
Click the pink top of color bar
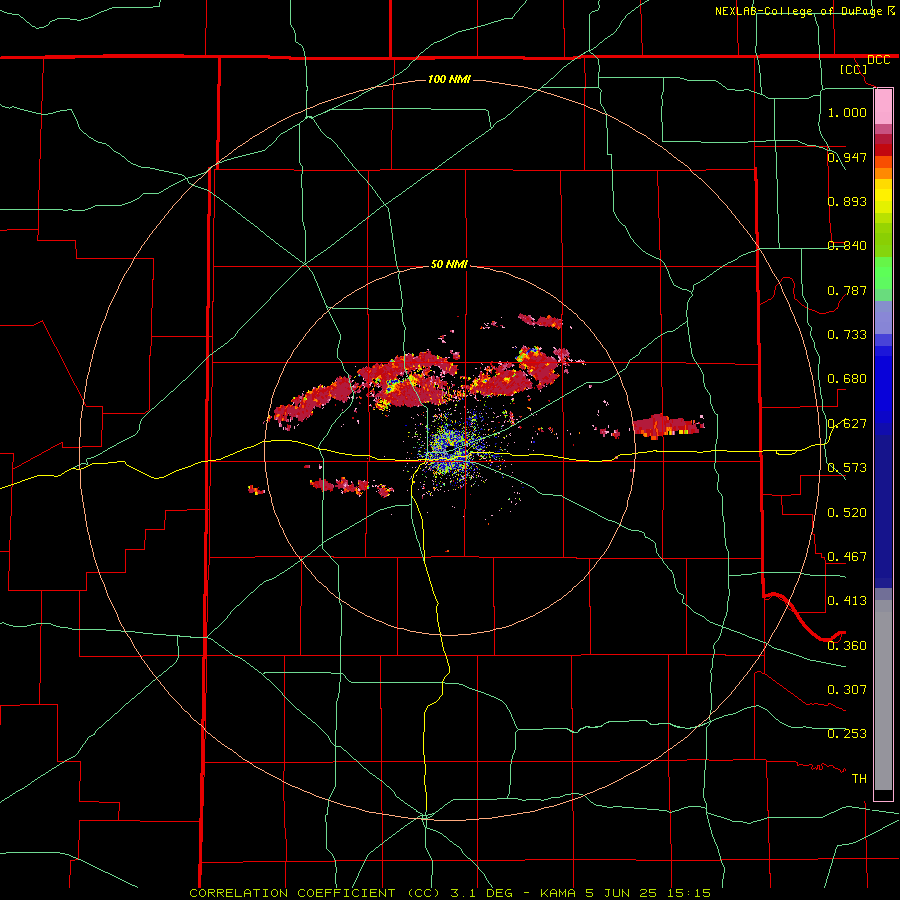pos(883,107)
